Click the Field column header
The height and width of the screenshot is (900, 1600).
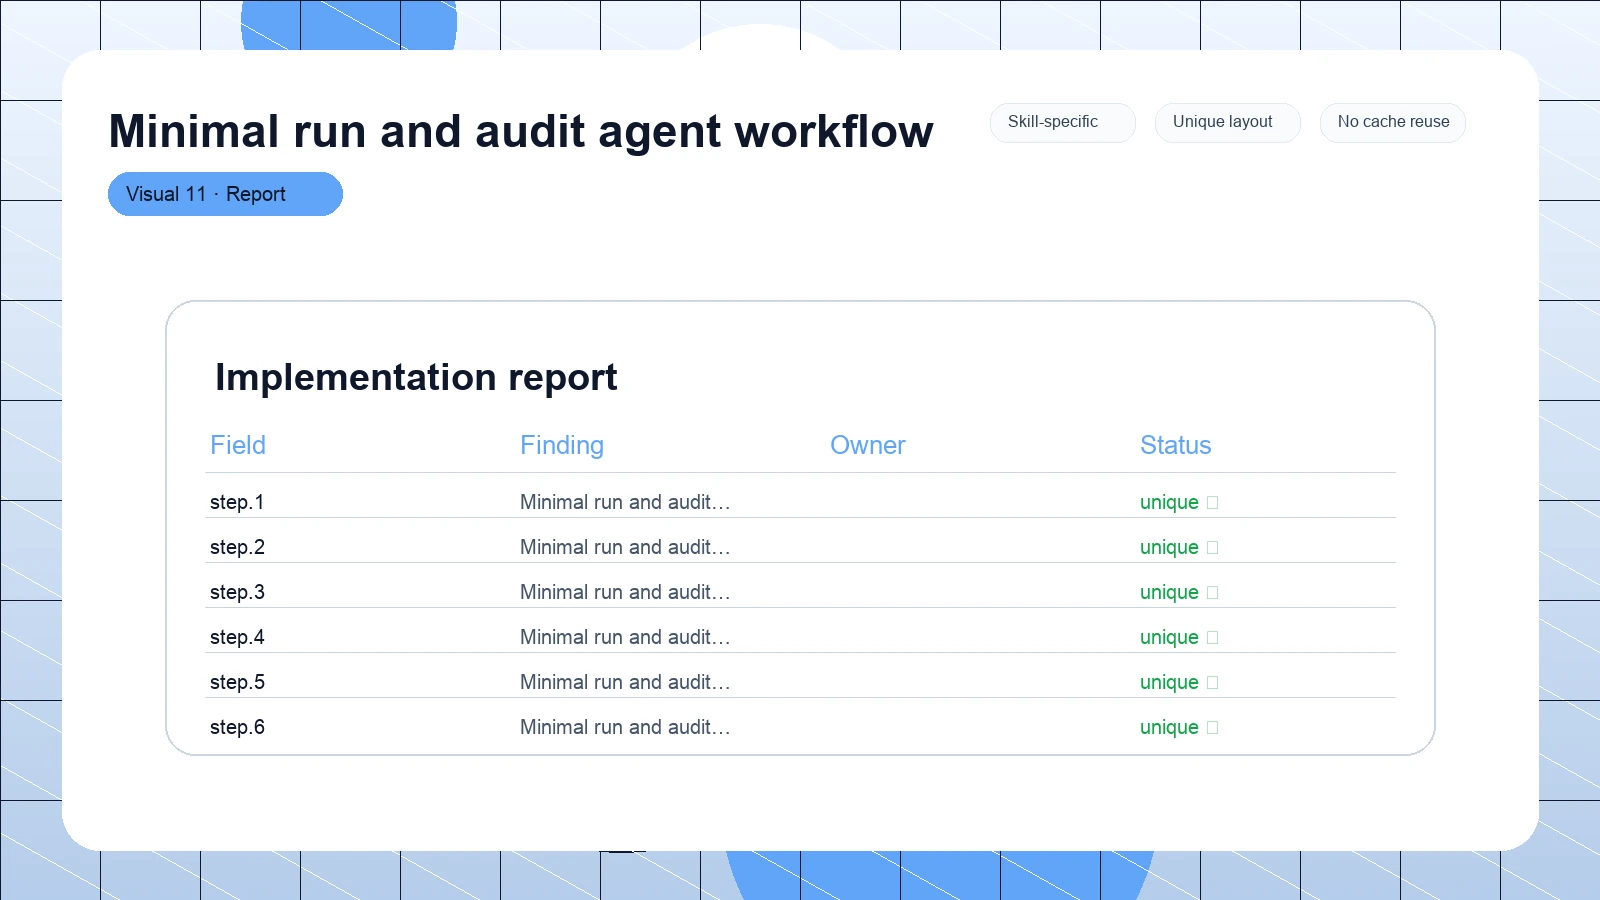[x=238, y=445]
